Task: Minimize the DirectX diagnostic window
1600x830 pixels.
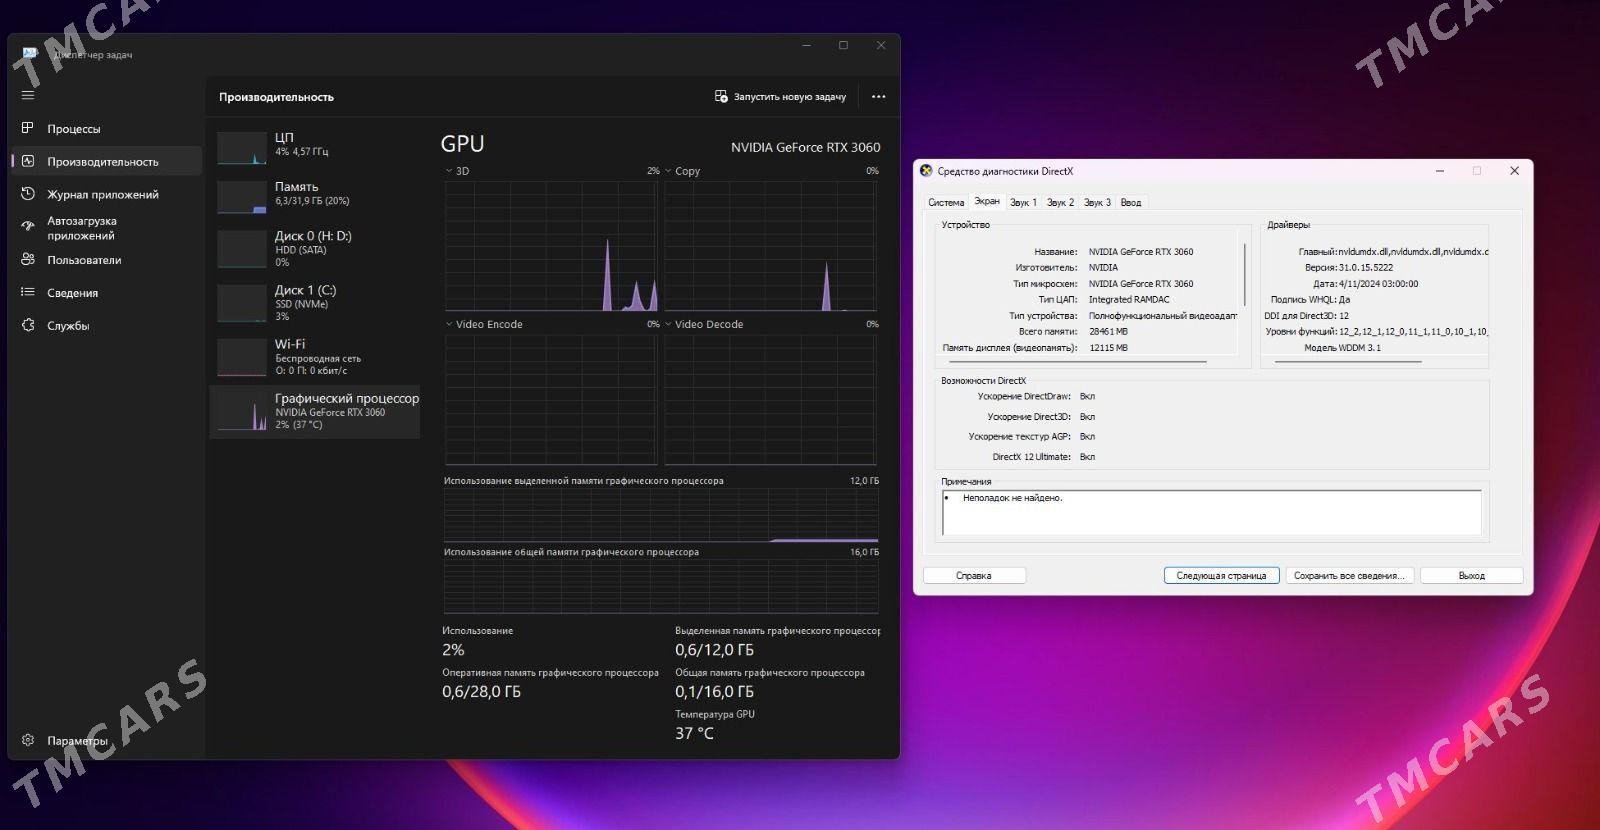Action: pyautogui.click(x=1440, y=171)
